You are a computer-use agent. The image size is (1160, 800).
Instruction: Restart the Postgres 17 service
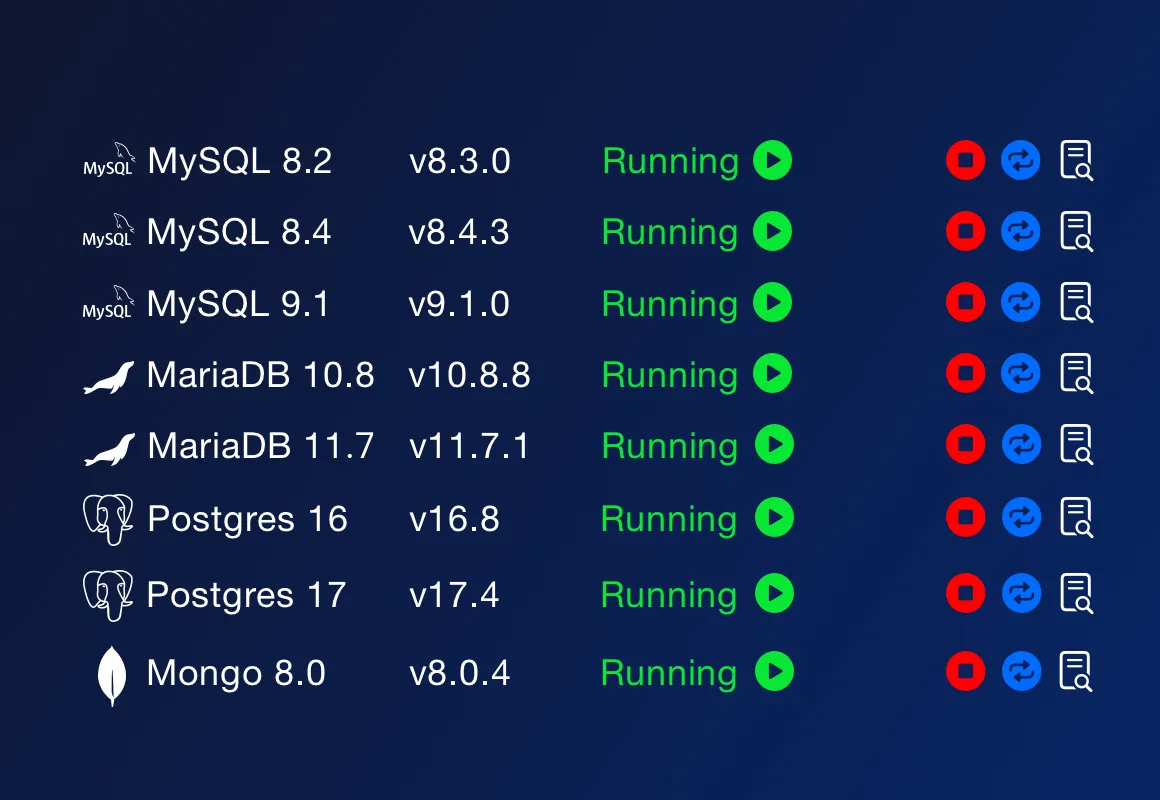point(1022,593)
